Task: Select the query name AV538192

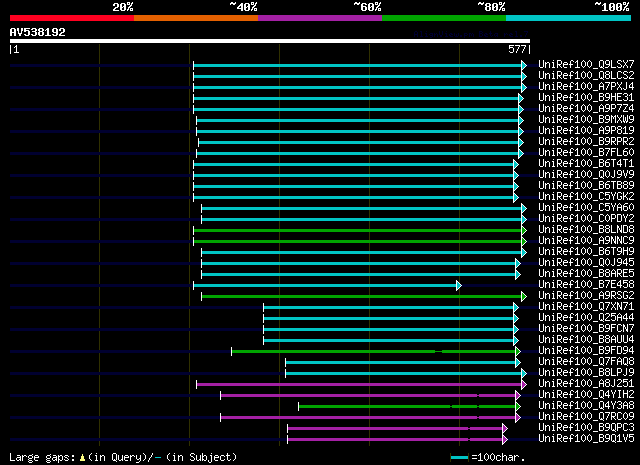Action: (38, 32)
